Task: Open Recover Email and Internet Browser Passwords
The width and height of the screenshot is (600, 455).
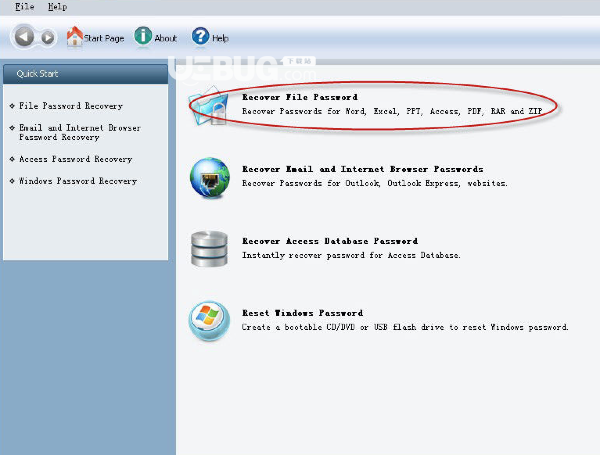Action: pos(363,169)
